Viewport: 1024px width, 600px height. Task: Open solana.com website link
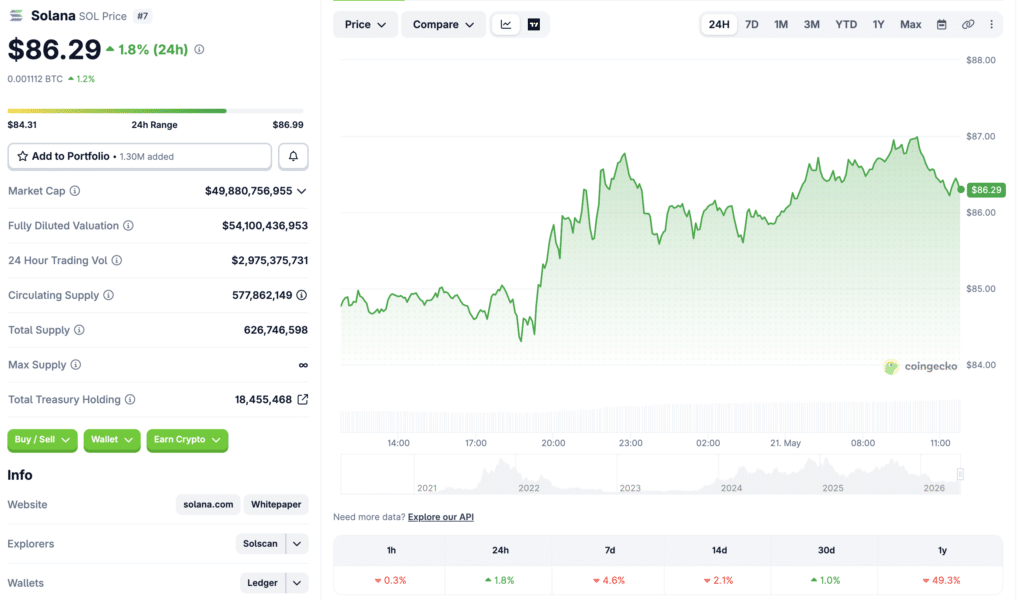[208, 504]
